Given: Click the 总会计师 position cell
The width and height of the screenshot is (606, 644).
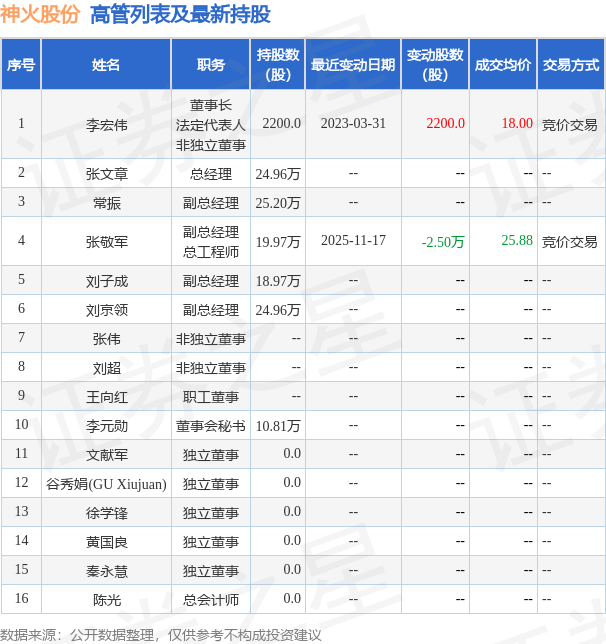Looking at the screenshot, I should (211, 600).
